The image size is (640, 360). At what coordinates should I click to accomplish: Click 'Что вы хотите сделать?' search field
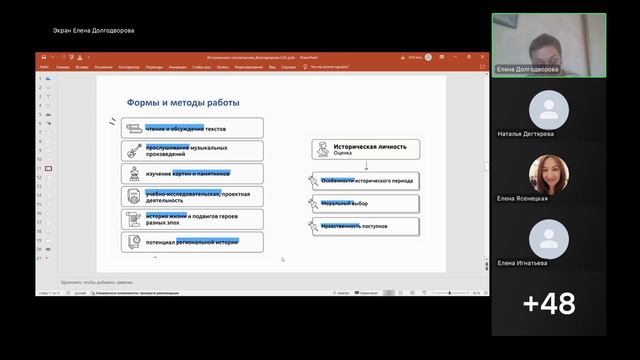click(330, 67)
